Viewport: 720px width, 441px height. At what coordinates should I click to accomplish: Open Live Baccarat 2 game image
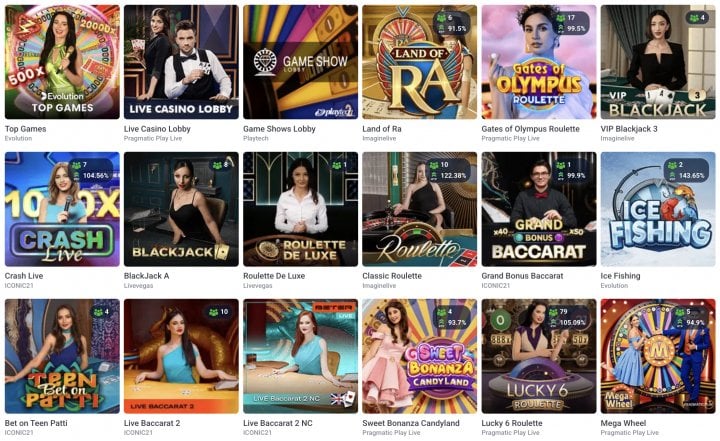[x=181, y=356]
